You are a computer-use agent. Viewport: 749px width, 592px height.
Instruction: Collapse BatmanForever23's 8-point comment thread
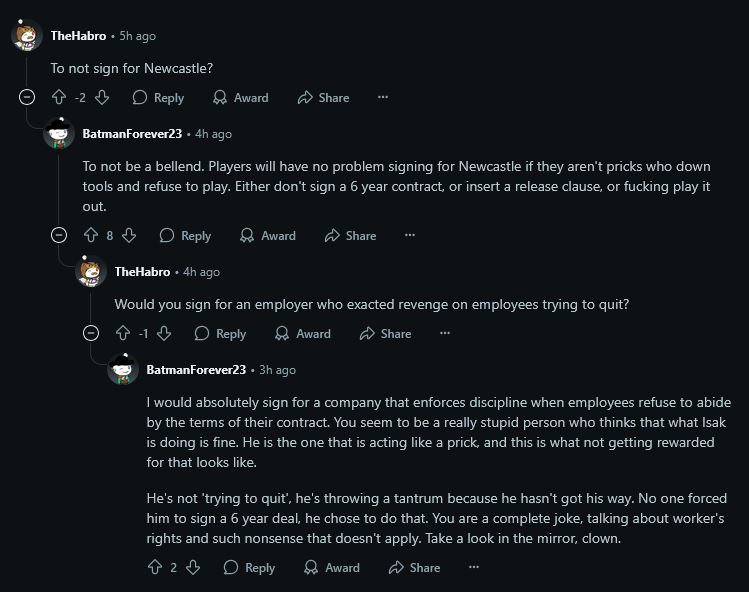coord(60,236)
